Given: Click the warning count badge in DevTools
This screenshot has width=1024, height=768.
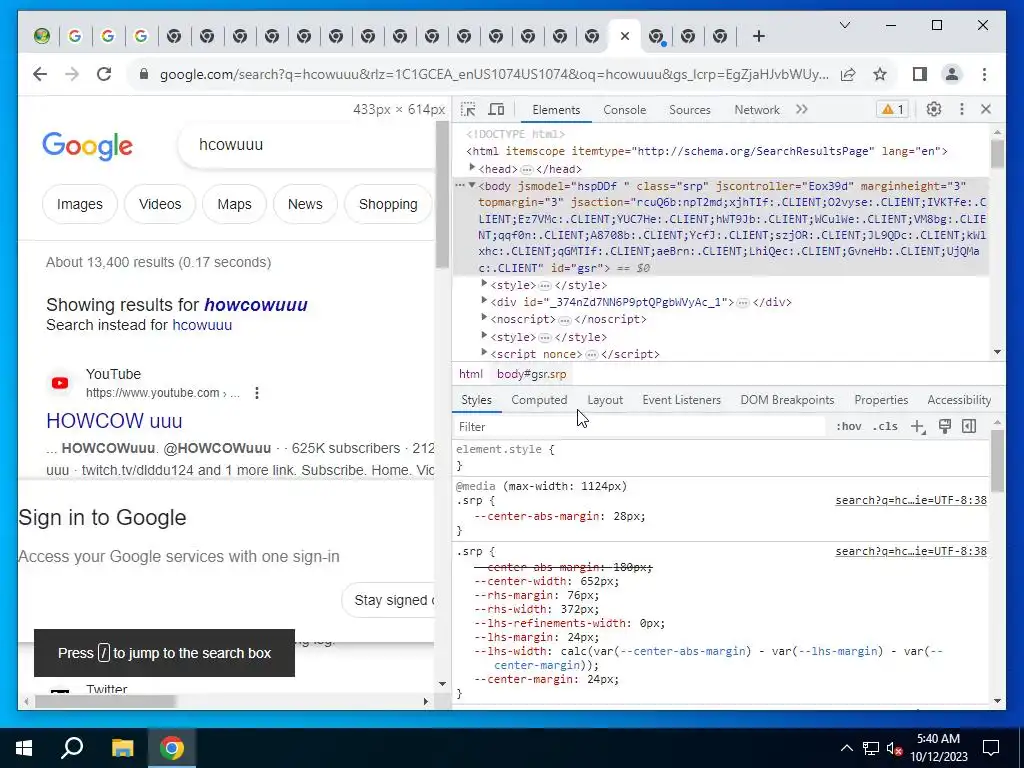Looking at the screenshot, I should [893, 109].
